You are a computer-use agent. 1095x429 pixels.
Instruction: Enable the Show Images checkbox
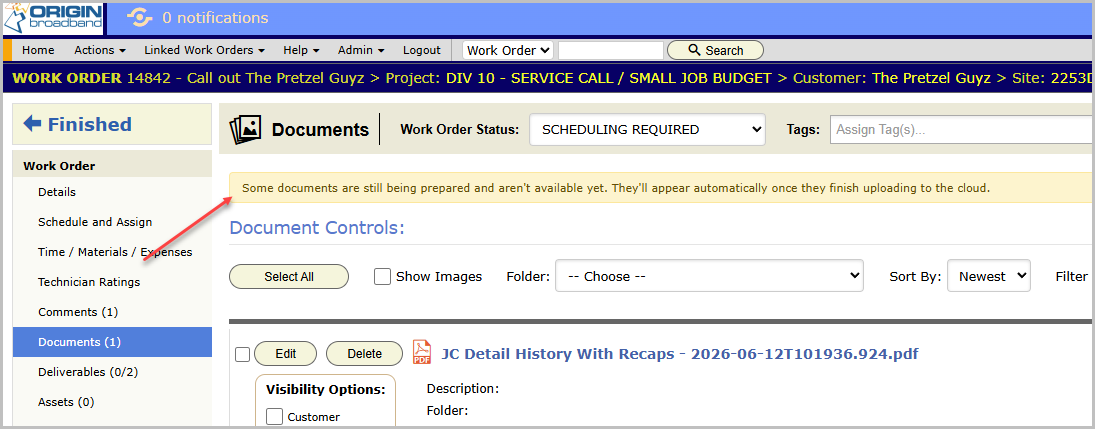(382, 277)
